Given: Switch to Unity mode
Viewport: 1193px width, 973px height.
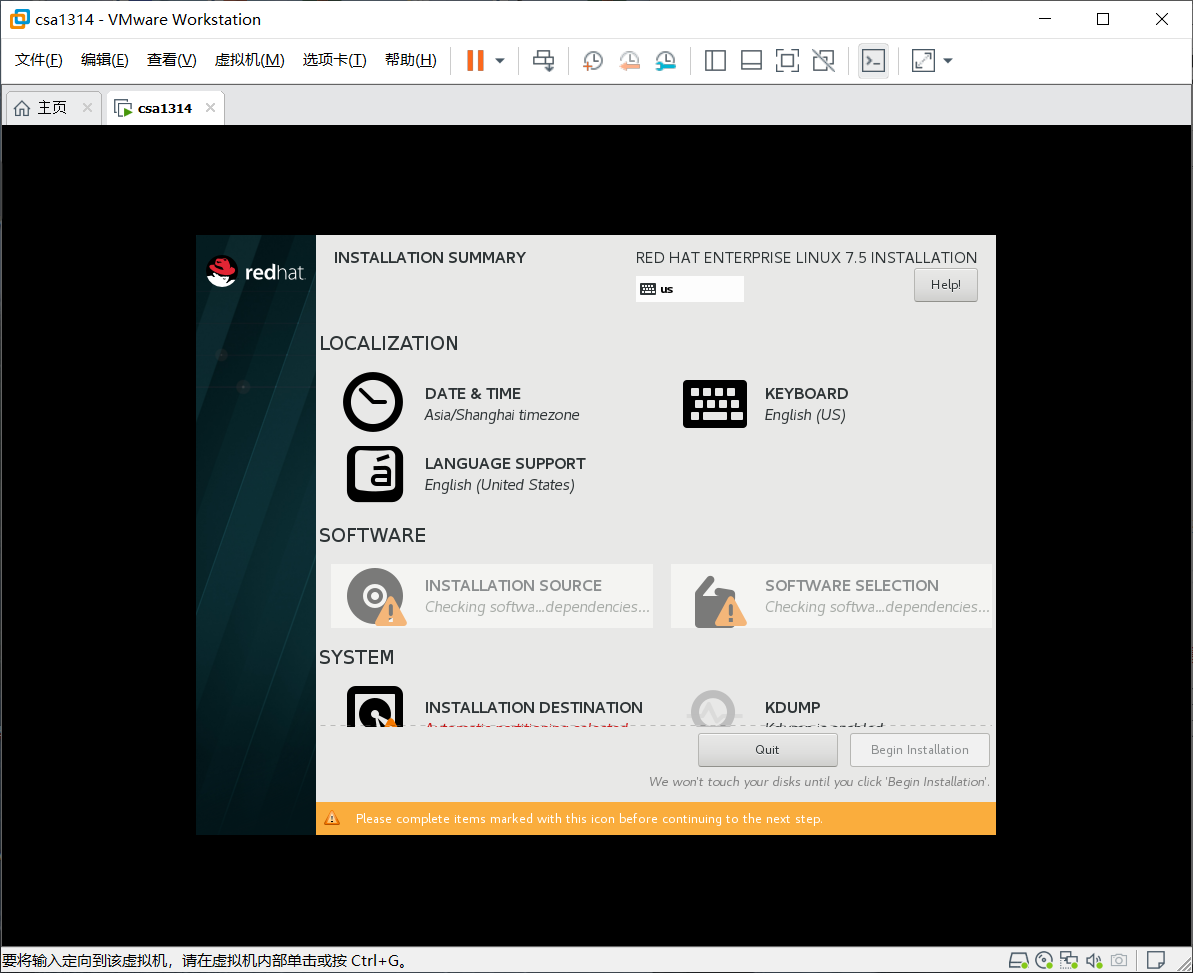Looking at the screenshot, I should pyautogui.click(x=823, y=60).
